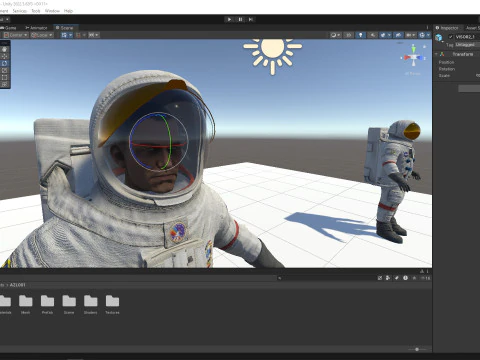Click the cube GameObject icon in the Inspector
Image resolution: width=480 pixels, height=360 pixels.
pos(439,38)
